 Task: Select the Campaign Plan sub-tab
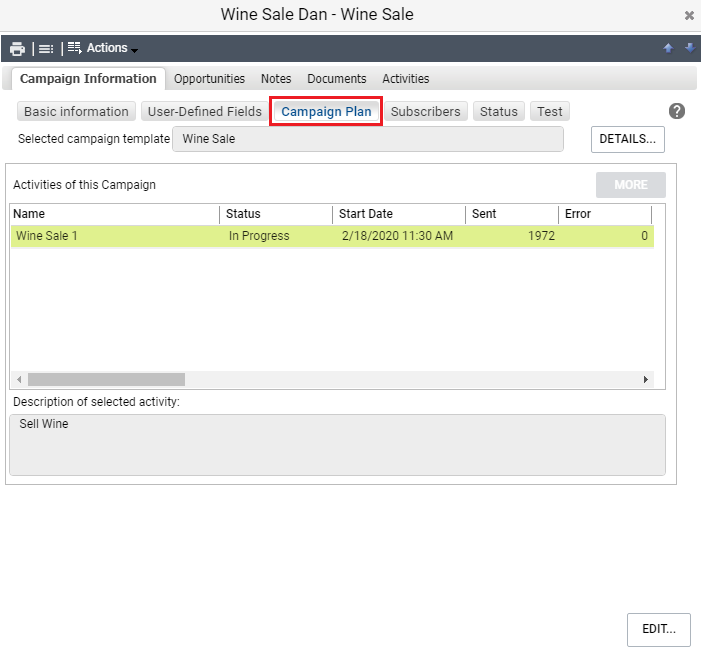326,111
